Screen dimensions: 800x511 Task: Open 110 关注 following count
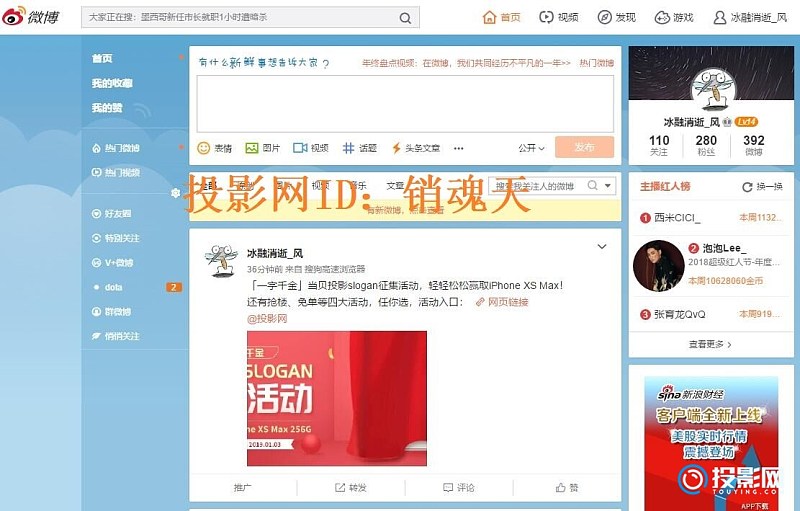pyautogui.click(x=659, y=145)
